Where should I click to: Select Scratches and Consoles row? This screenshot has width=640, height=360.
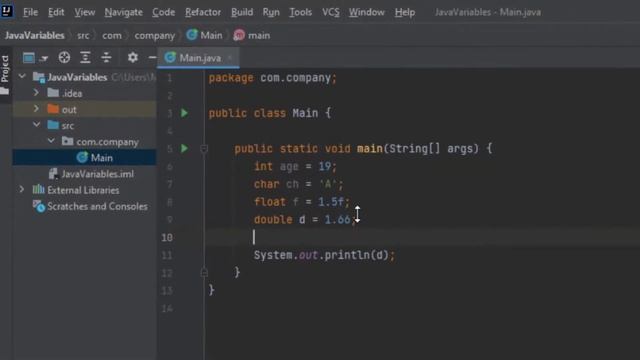[85, 206]
